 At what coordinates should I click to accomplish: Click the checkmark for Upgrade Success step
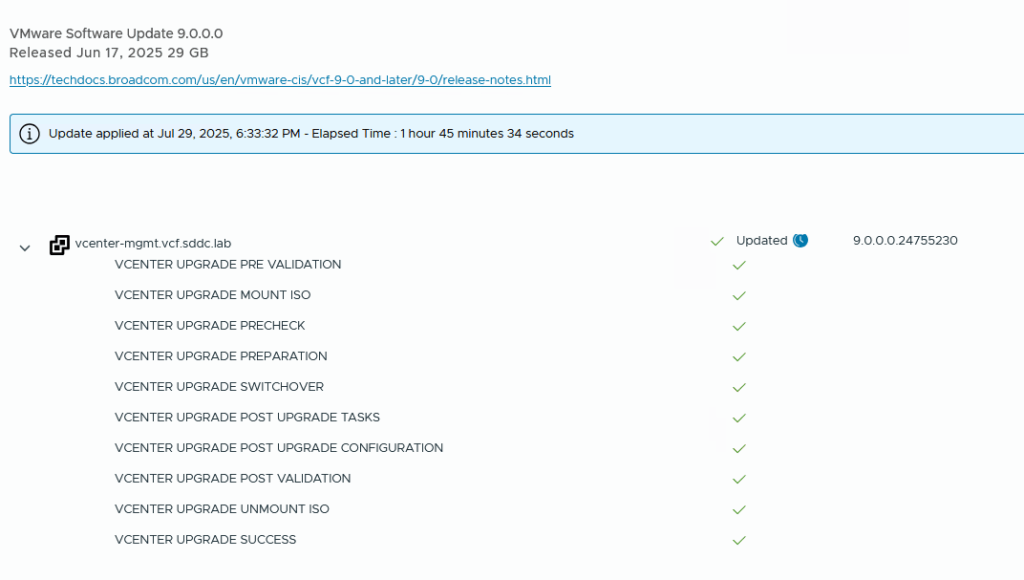point(739,540)
